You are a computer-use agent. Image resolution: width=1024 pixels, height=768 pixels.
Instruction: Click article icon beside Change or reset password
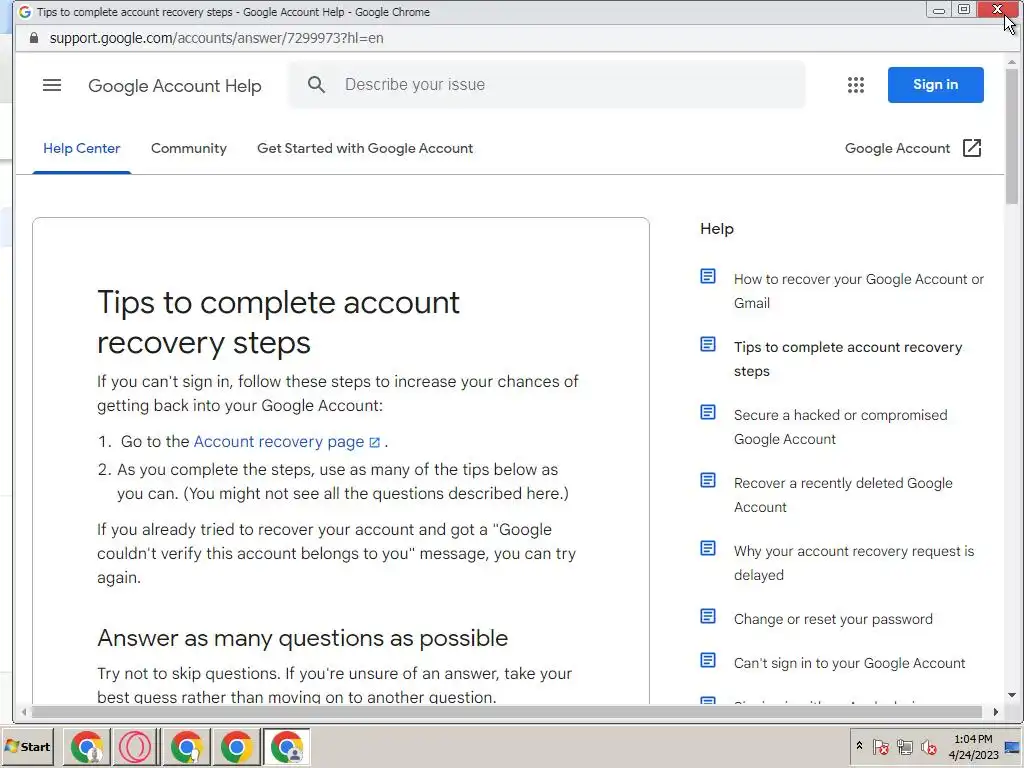click(708, 616)
